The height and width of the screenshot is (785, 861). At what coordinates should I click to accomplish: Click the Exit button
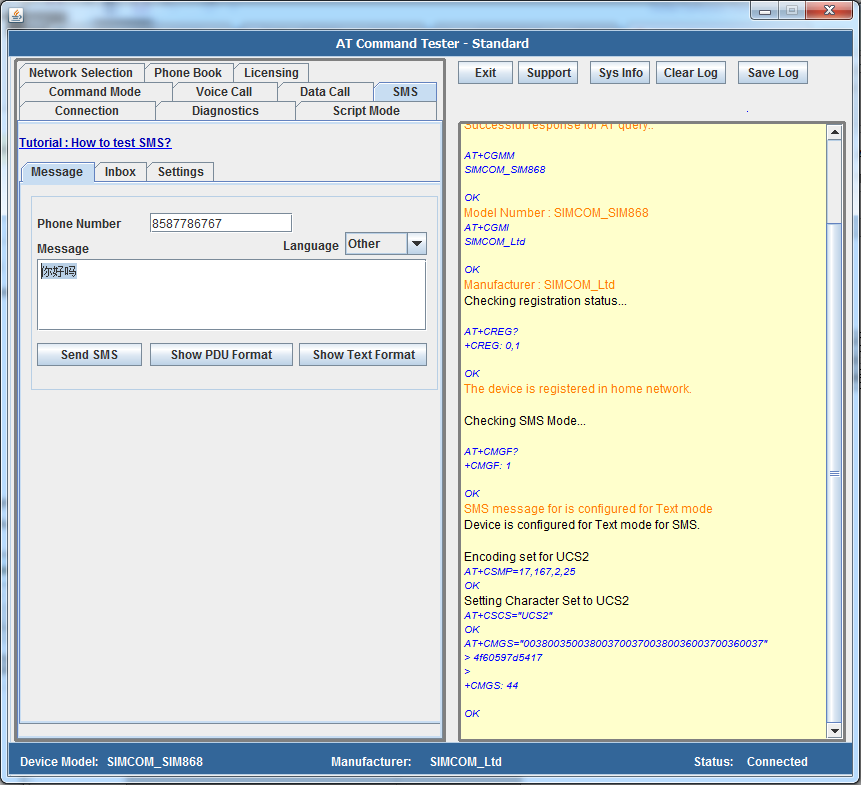click(485, 72)
